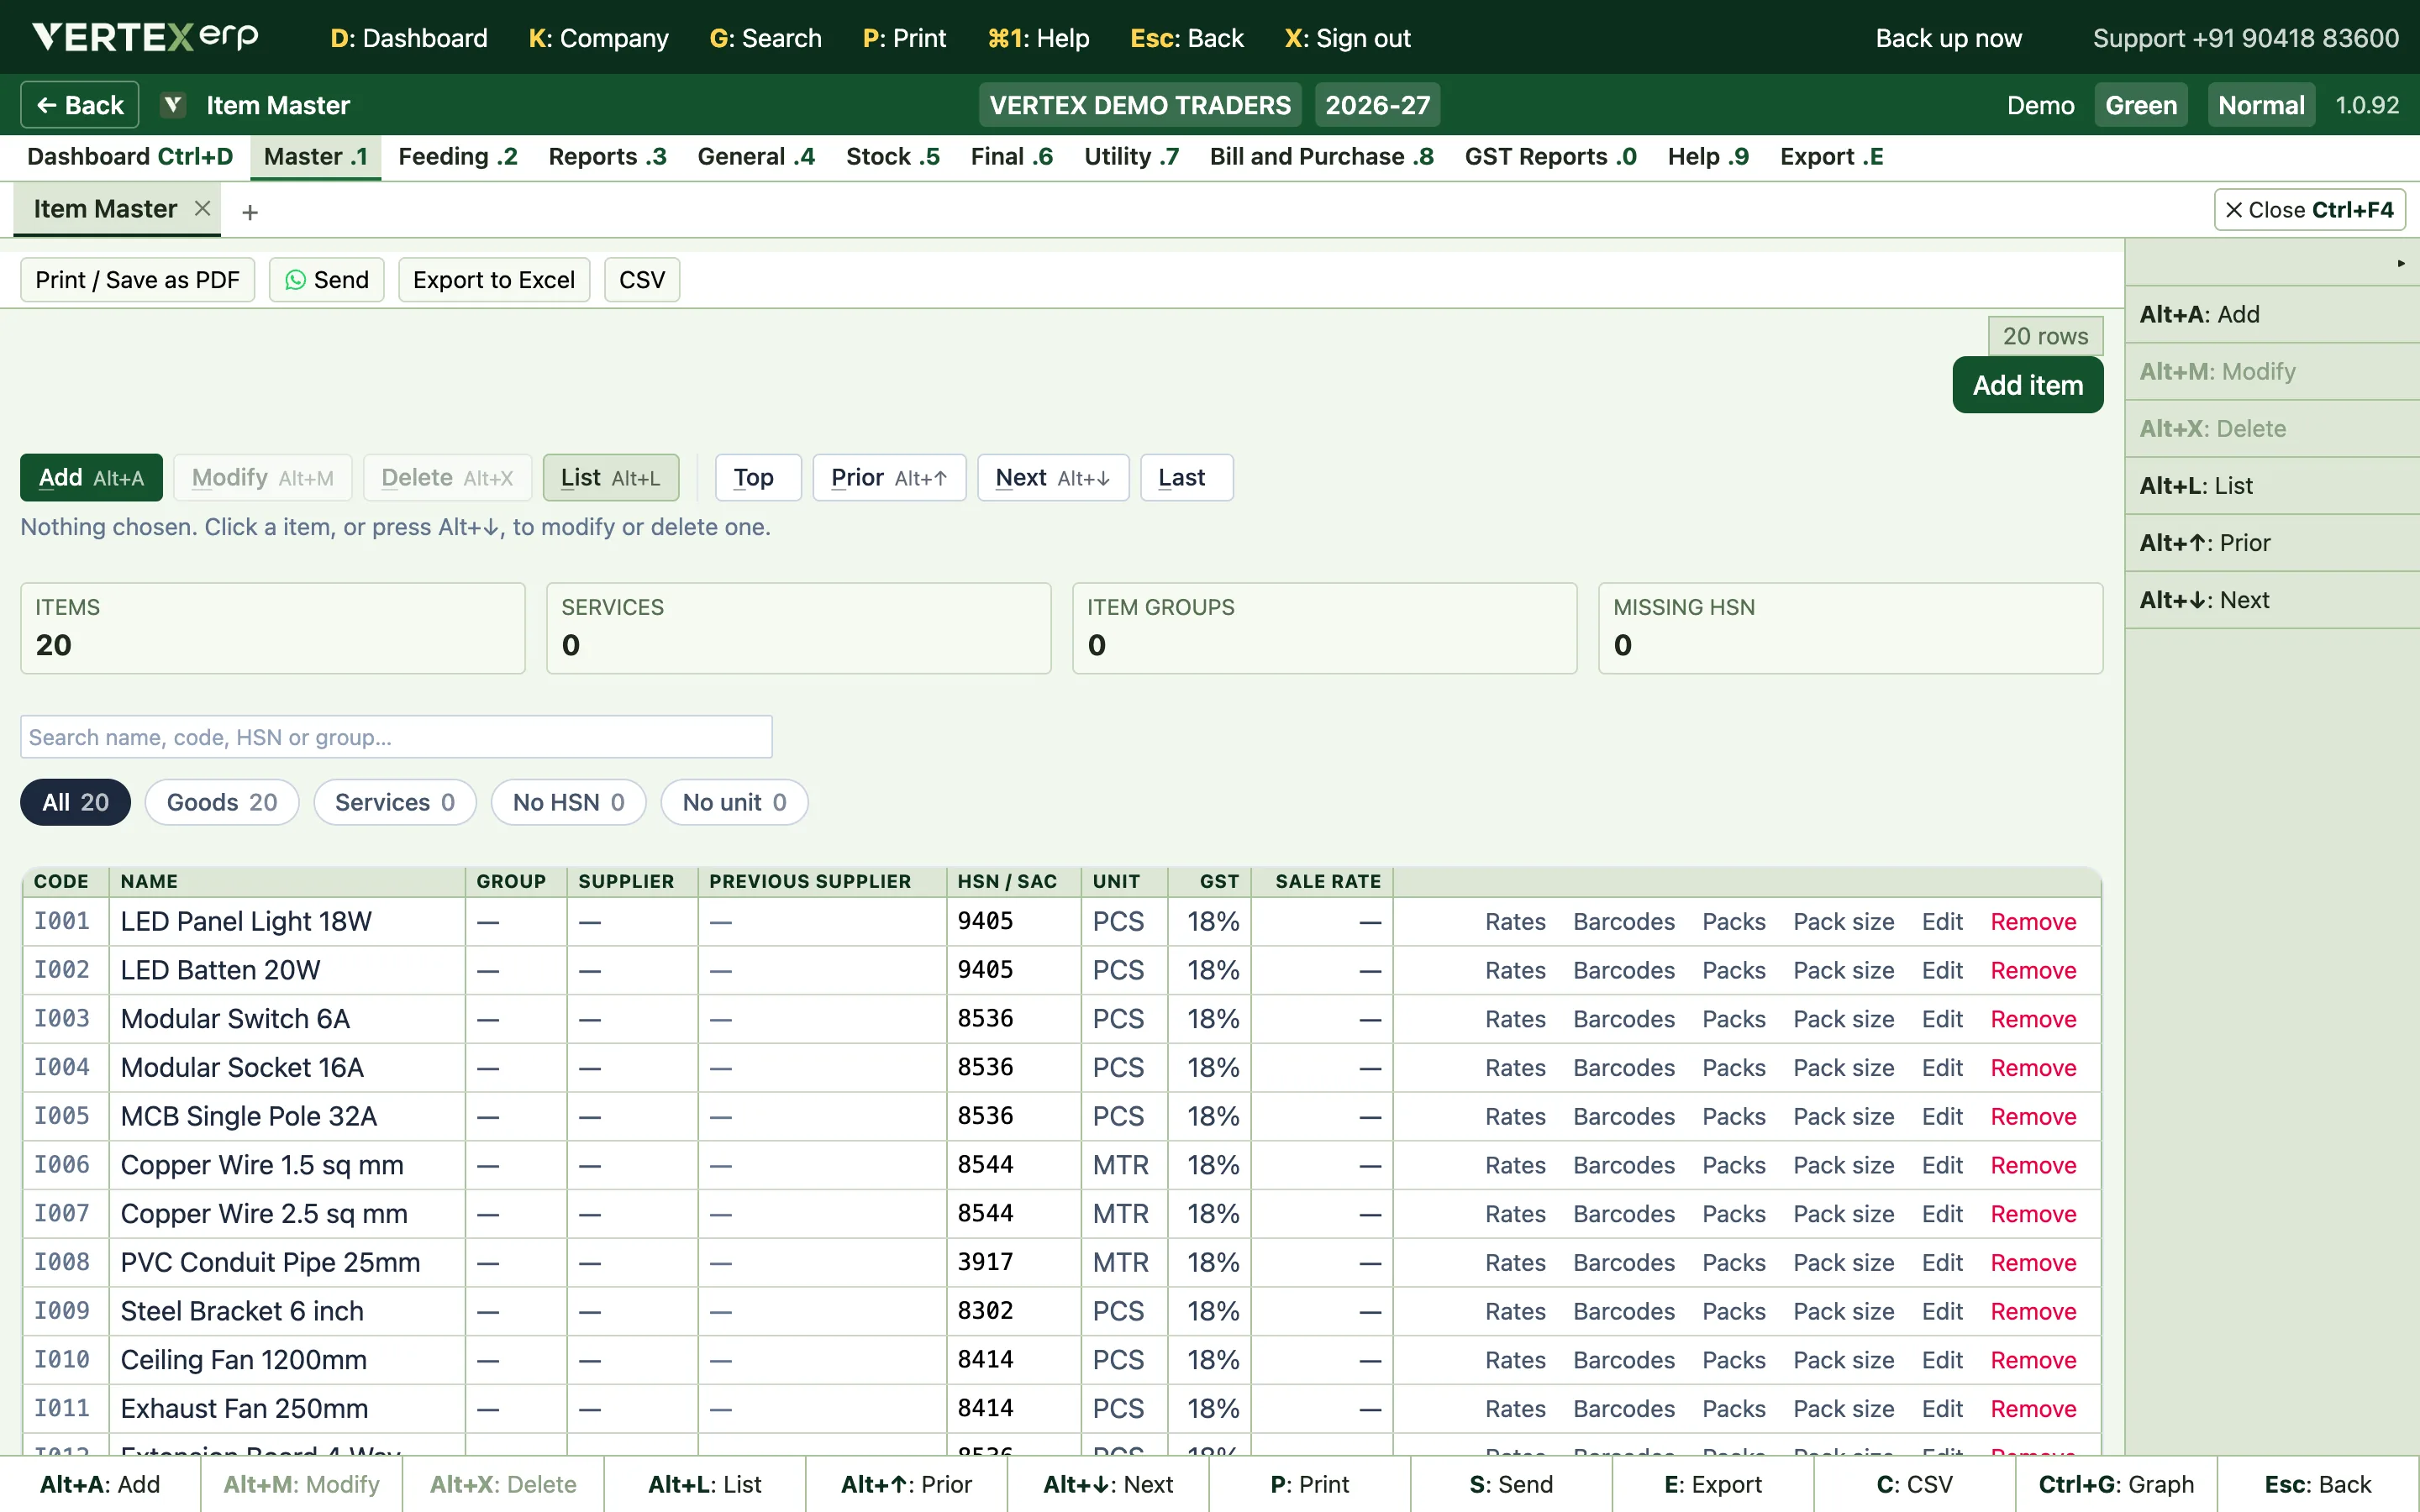
Task: Close the Item Master tab with its X
Action: [x=202, y=208]
